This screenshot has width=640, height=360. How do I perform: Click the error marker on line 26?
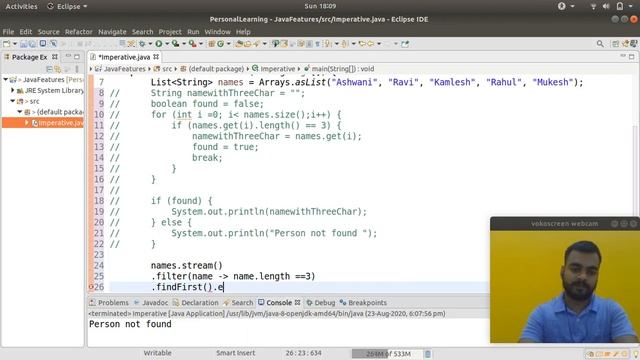coord(91,287)
